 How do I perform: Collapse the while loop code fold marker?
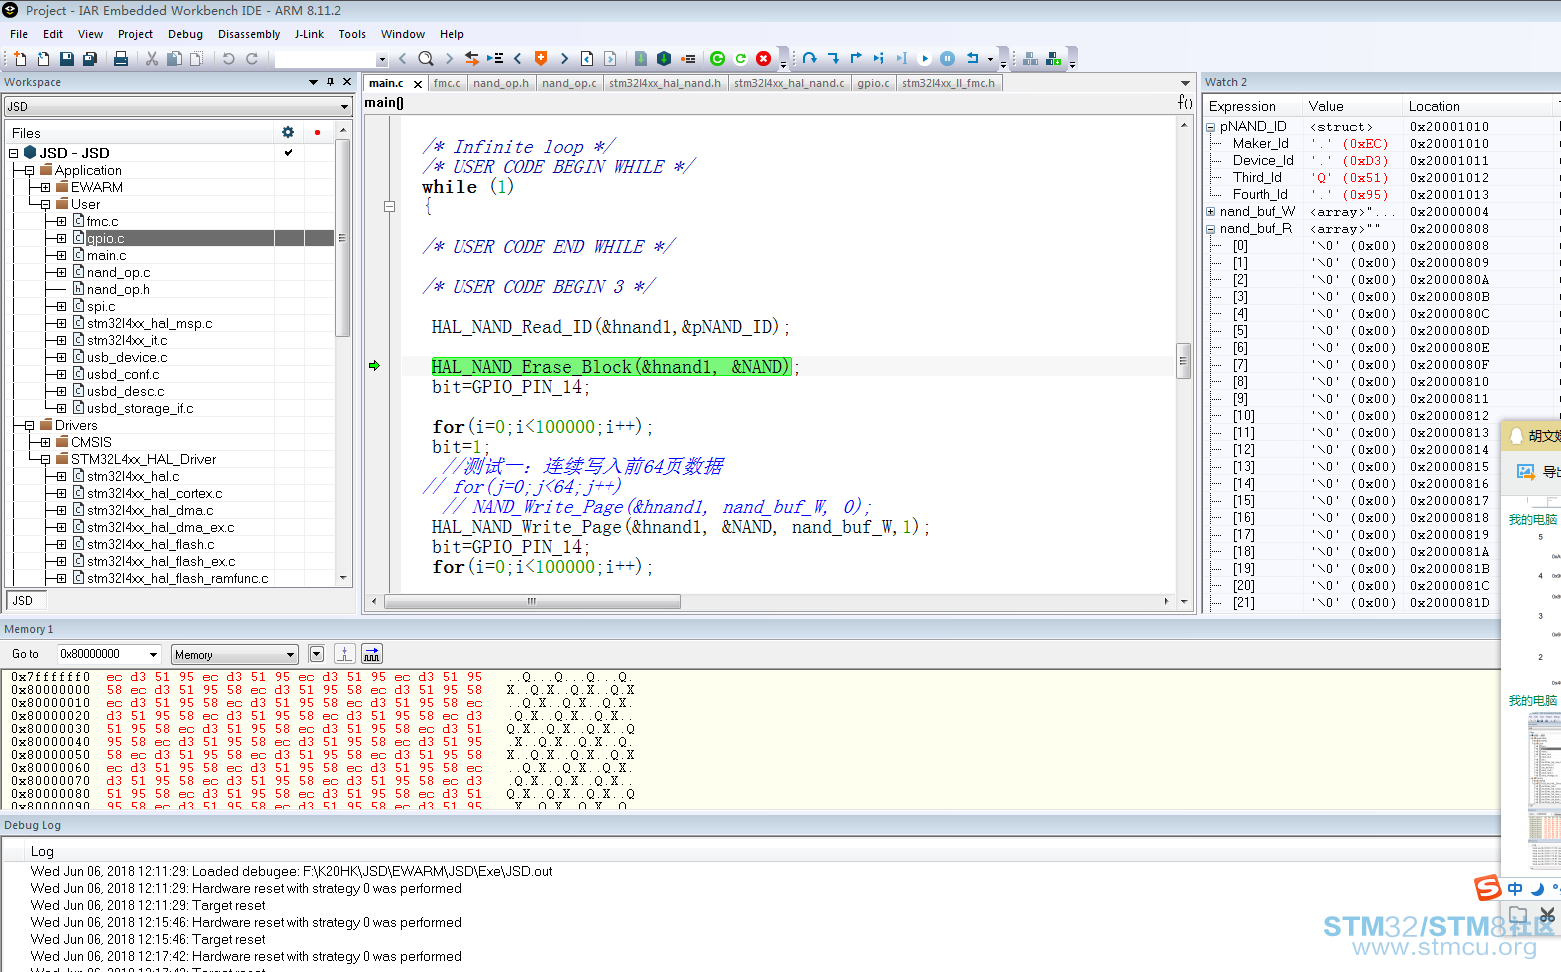click(x=390, y=207)
